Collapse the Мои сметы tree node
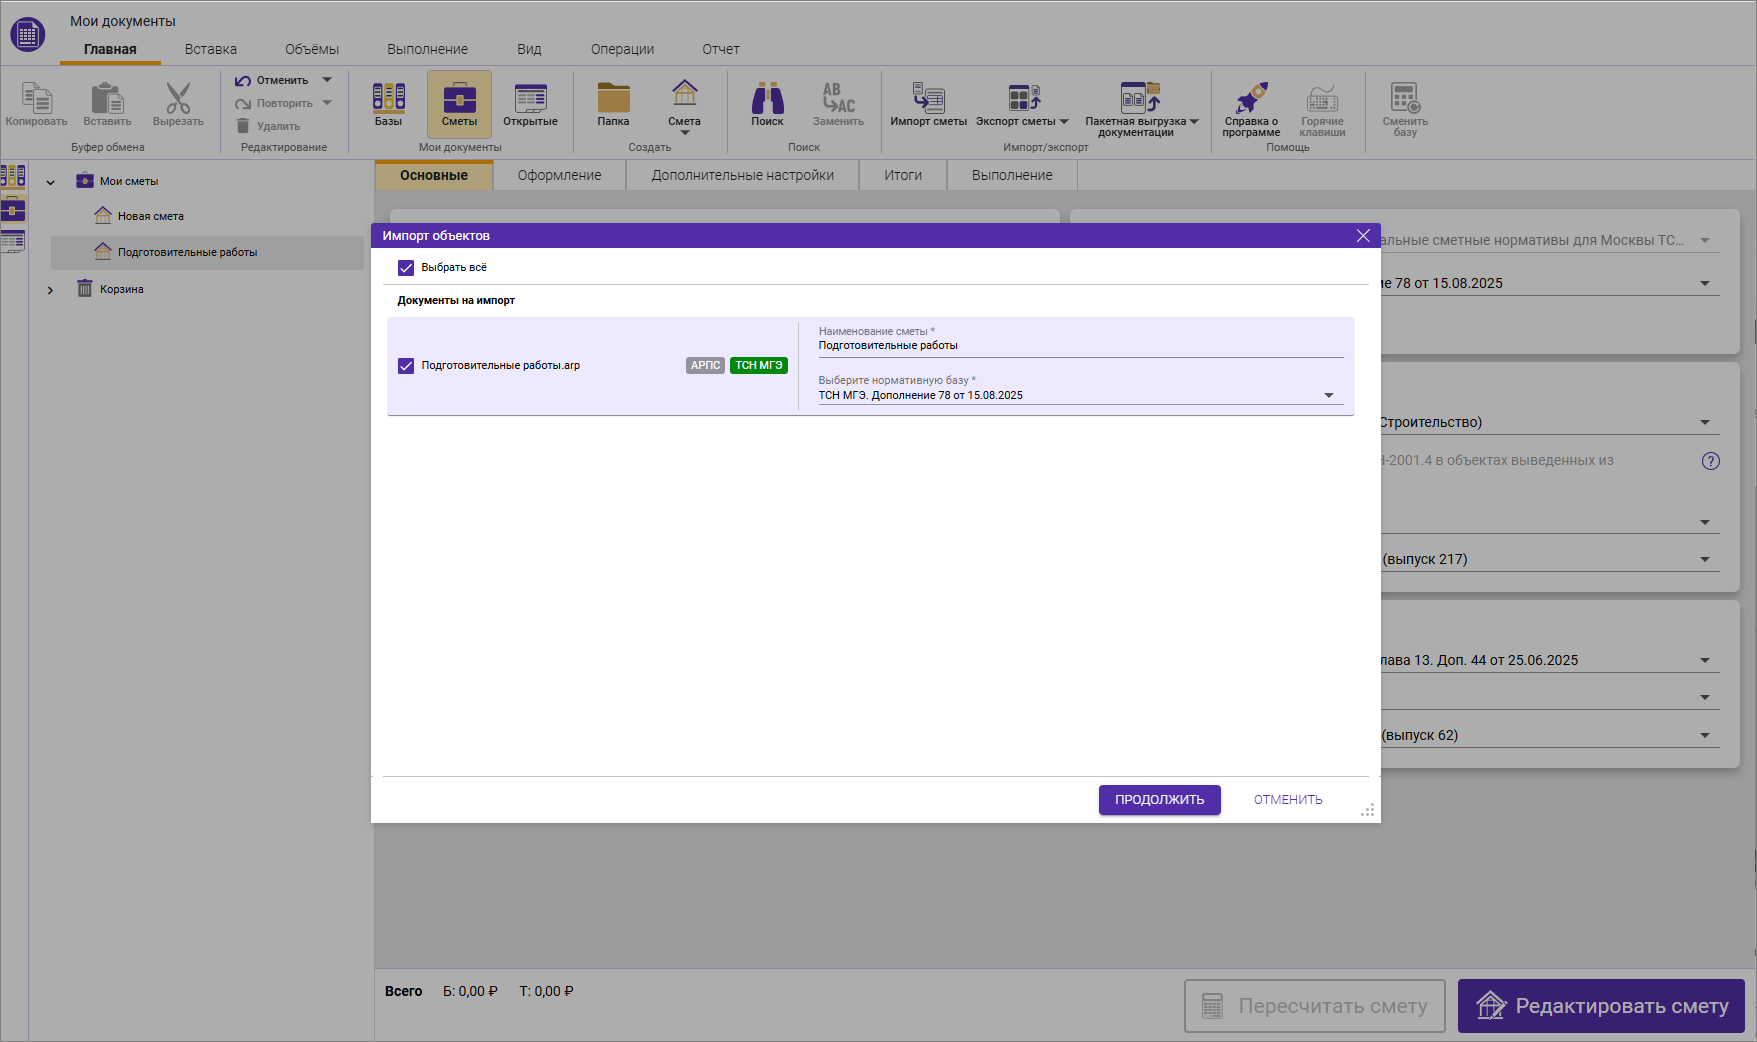Image resolution: width=1757 pixels, height=1042 pixels. [50, 182]
